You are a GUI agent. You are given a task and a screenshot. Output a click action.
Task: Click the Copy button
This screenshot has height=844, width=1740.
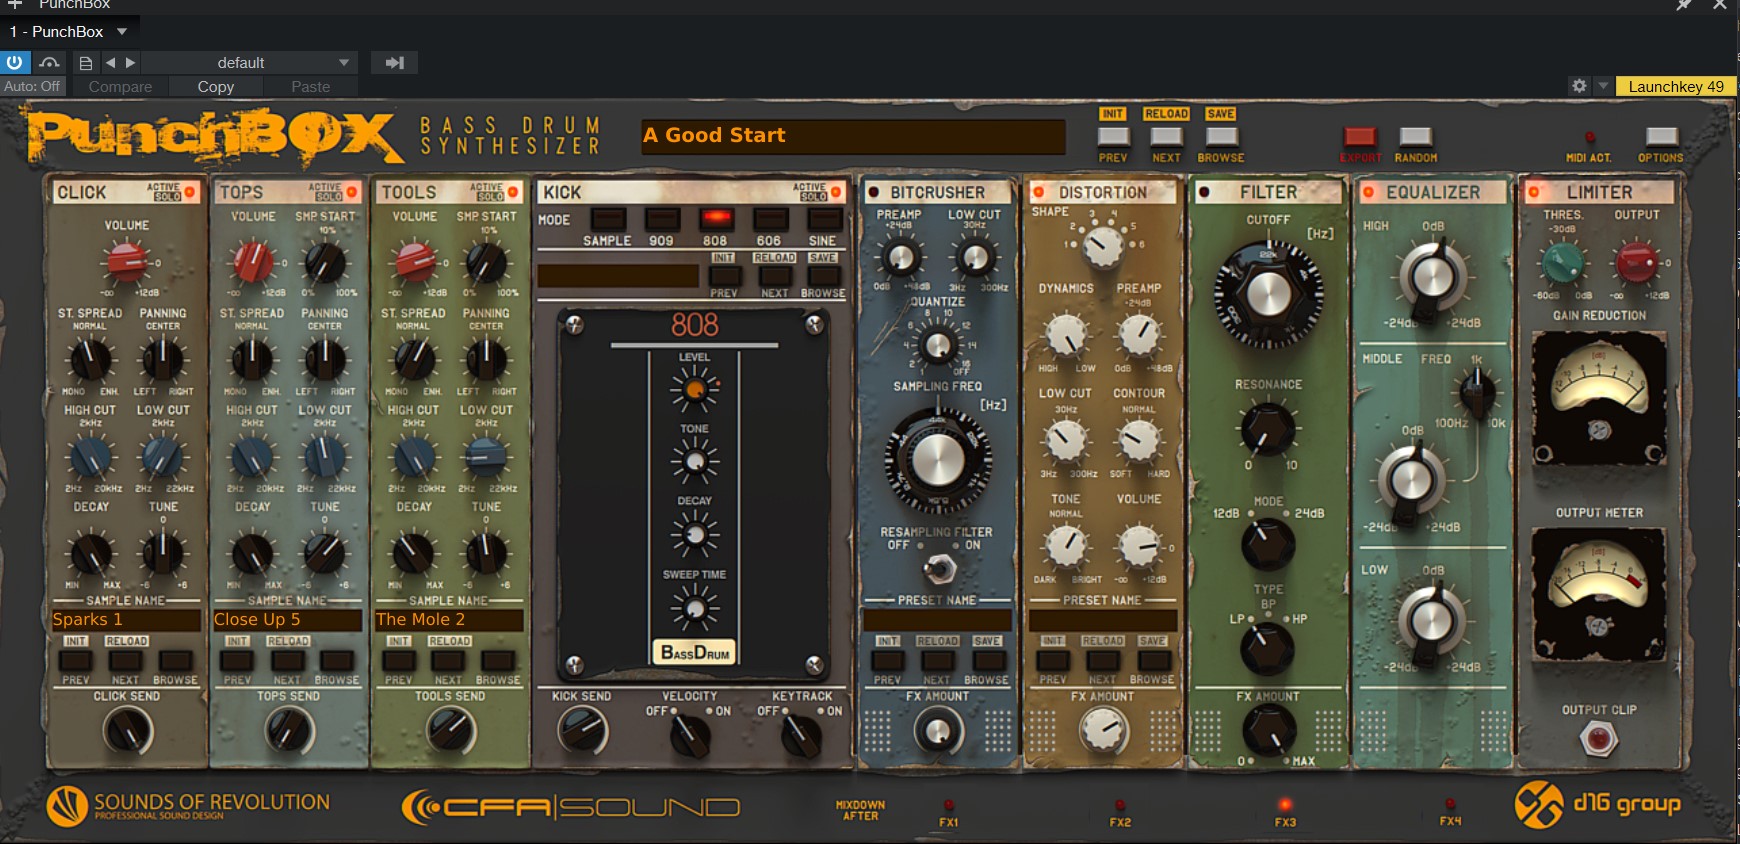point(215,87)
